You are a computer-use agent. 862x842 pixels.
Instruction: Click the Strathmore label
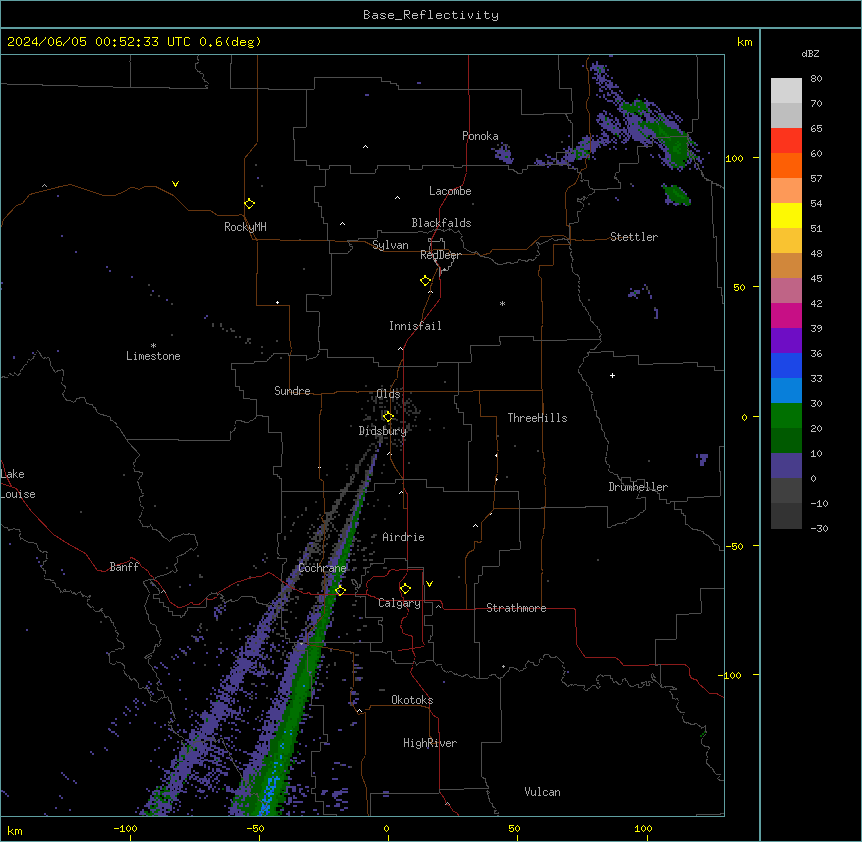coord(516,608)
